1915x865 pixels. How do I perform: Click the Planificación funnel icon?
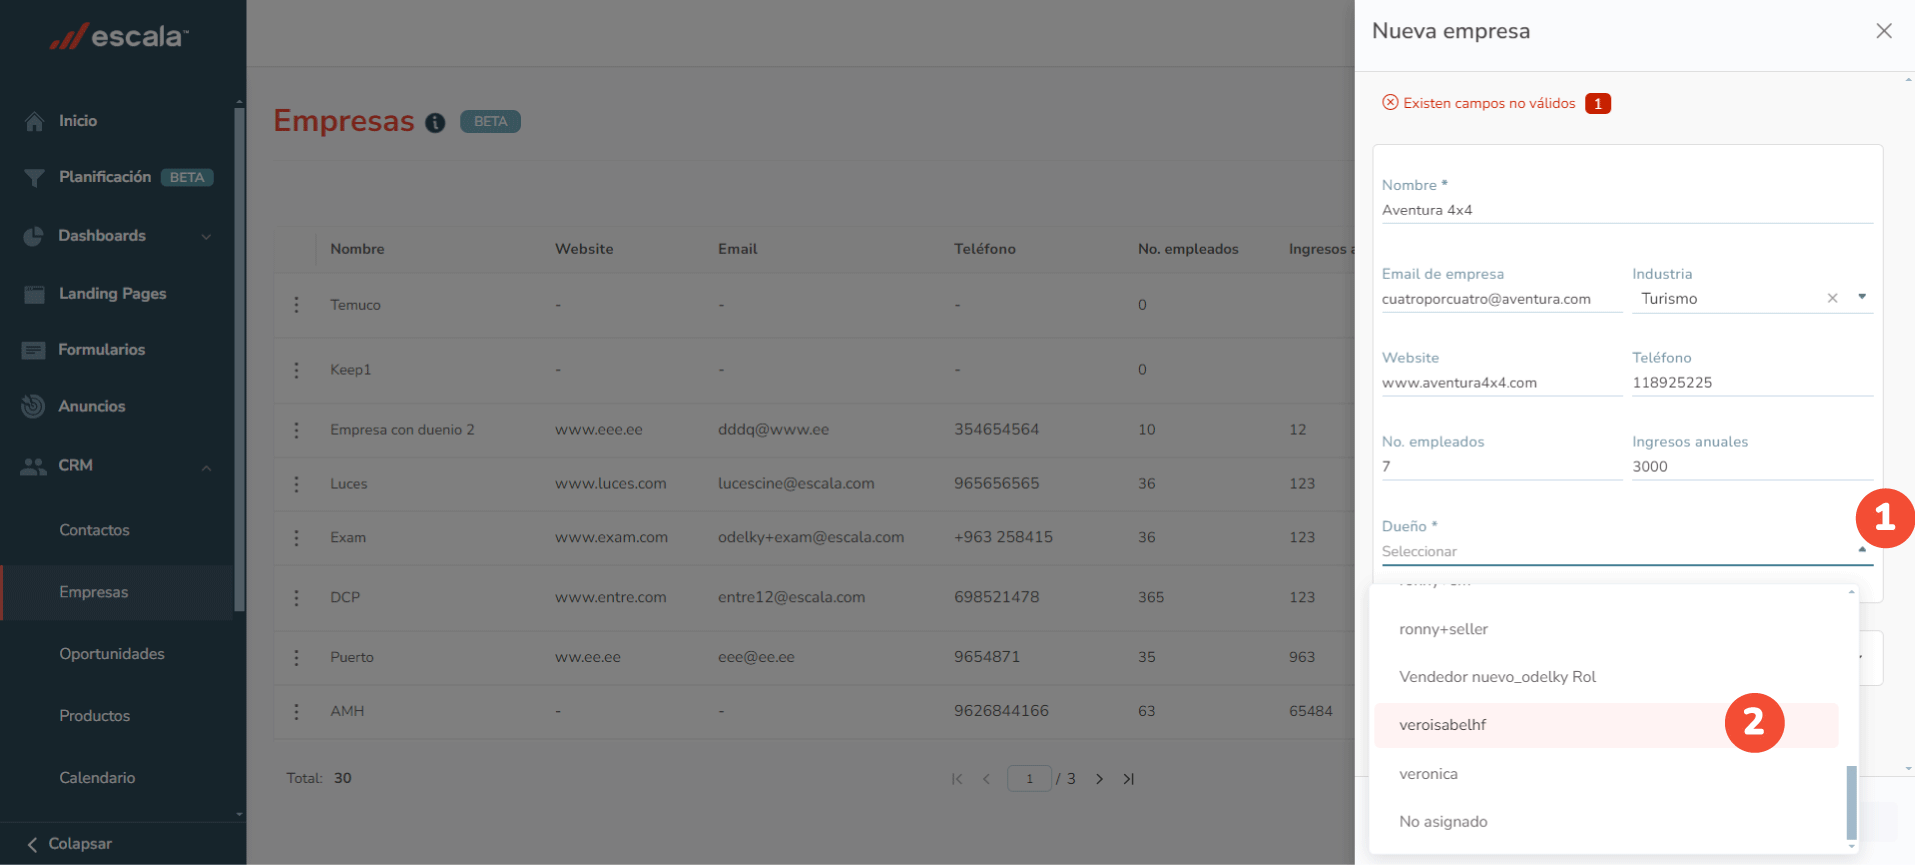[x=34, y=178]
